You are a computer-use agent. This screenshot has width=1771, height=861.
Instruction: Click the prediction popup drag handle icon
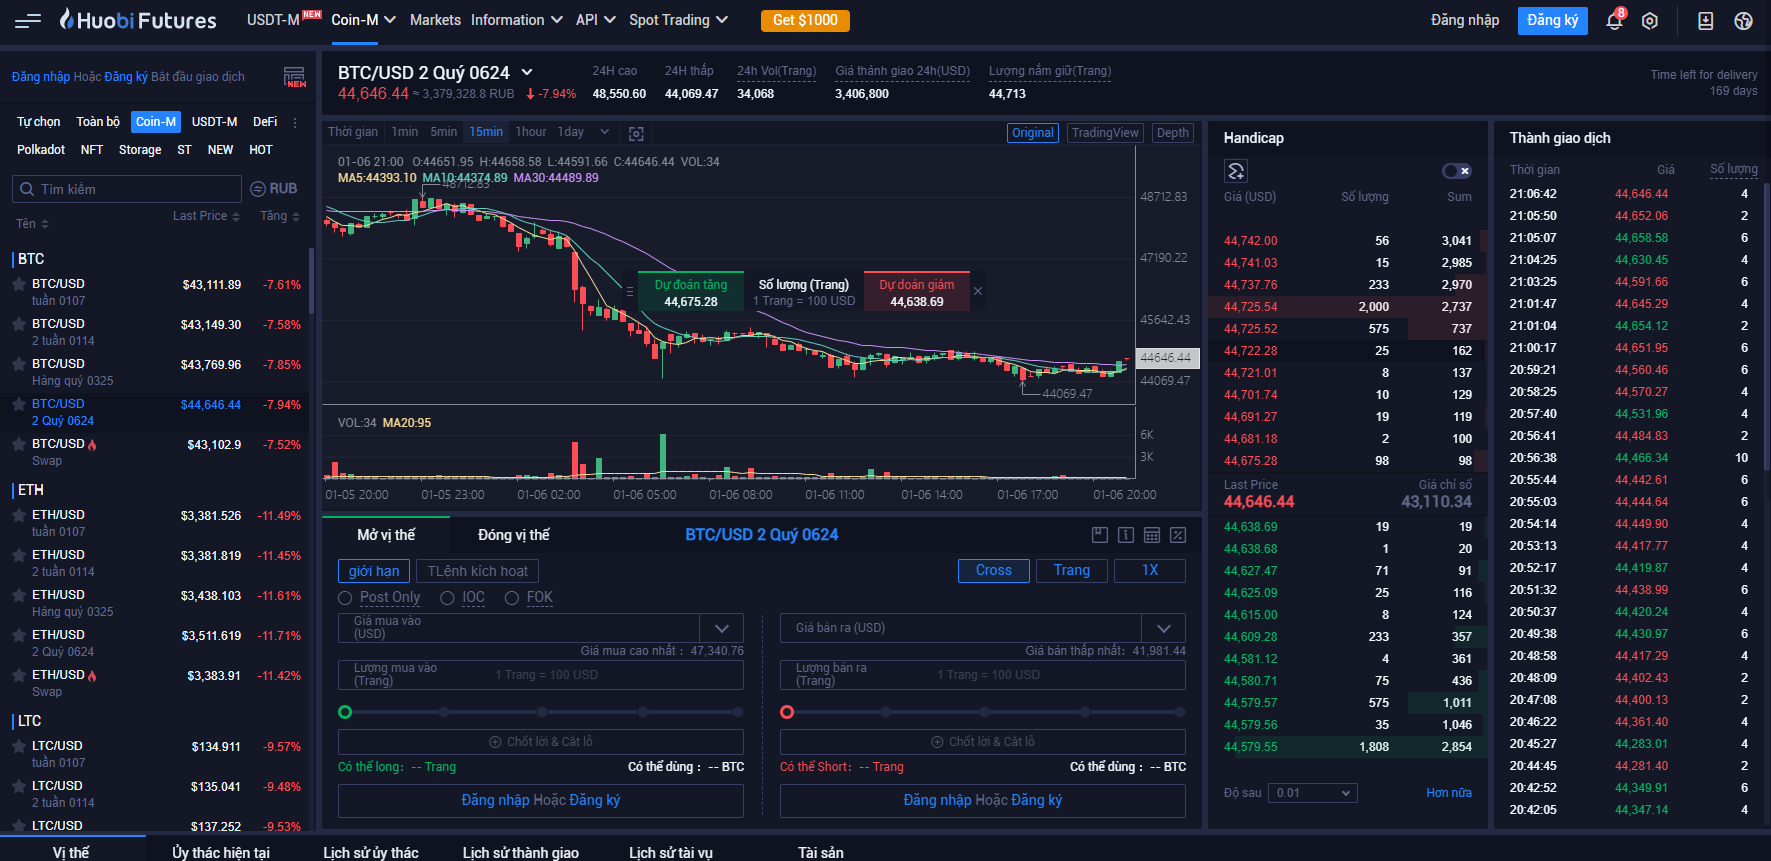[629, 291]
